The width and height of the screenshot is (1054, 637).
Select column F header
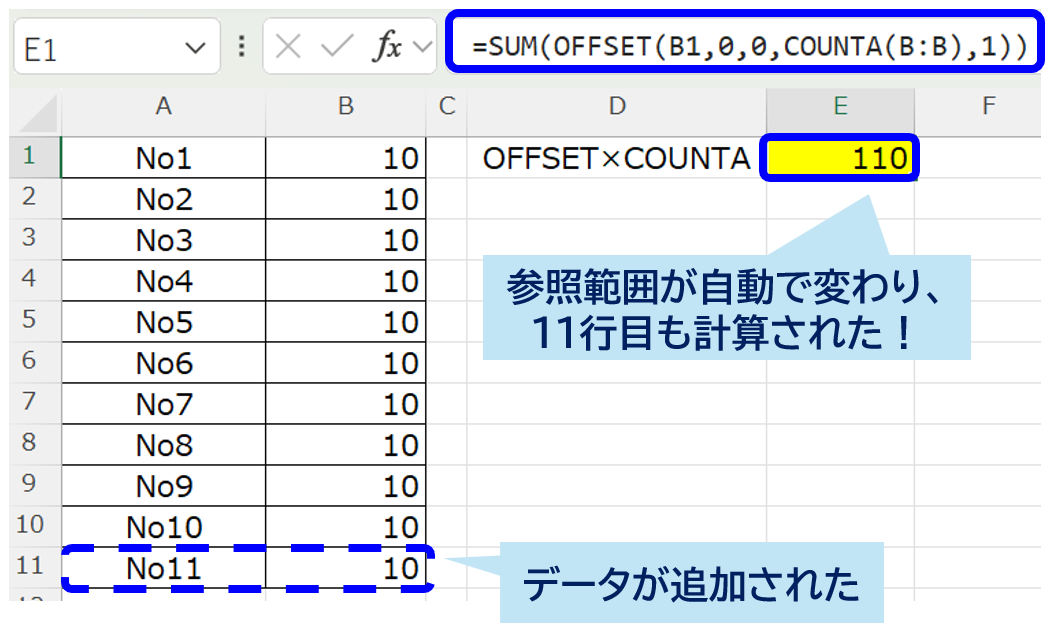(988, 106)
